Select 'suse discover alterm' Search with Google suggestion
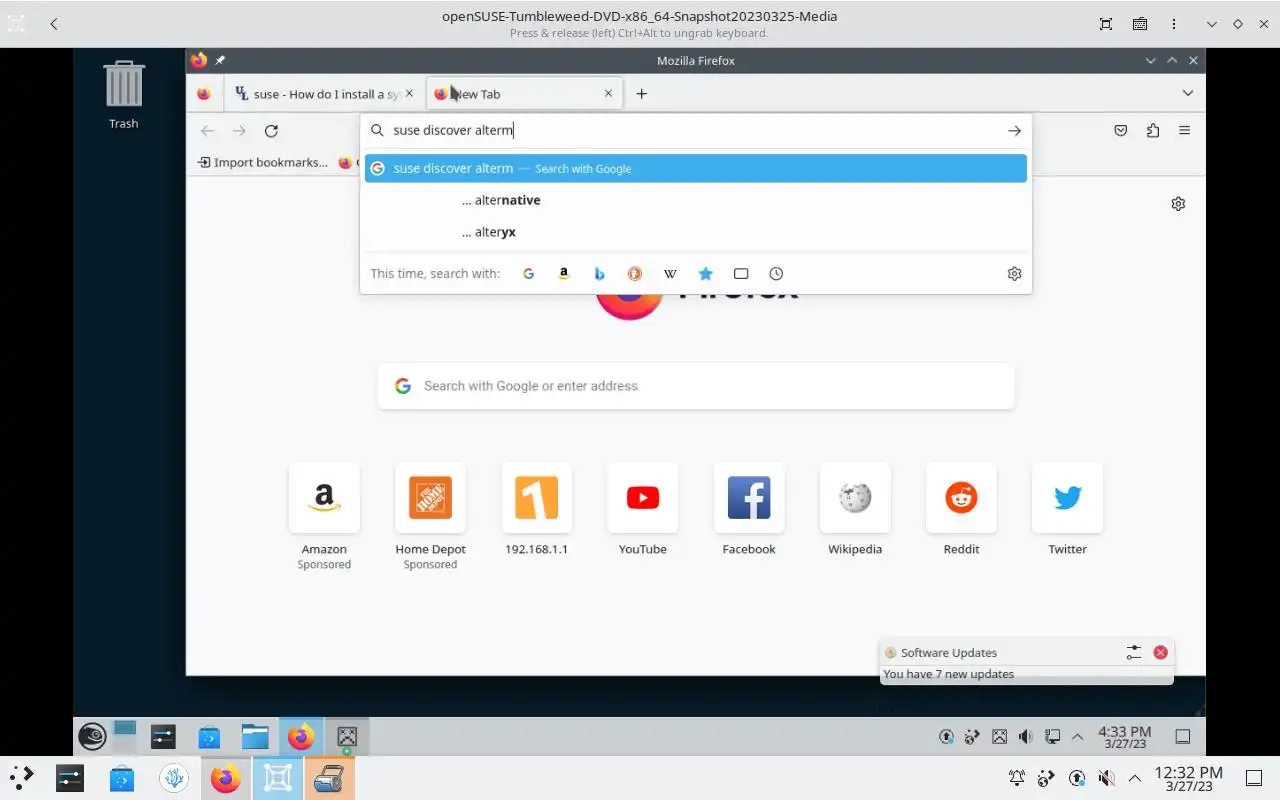The image size is (1280, 800). coord(696,169)
